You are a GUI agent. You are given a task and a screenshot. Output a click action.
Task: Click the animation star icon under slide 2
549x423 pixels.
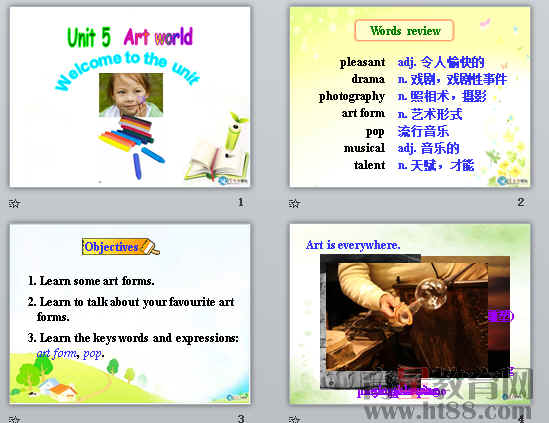[294, 203]
